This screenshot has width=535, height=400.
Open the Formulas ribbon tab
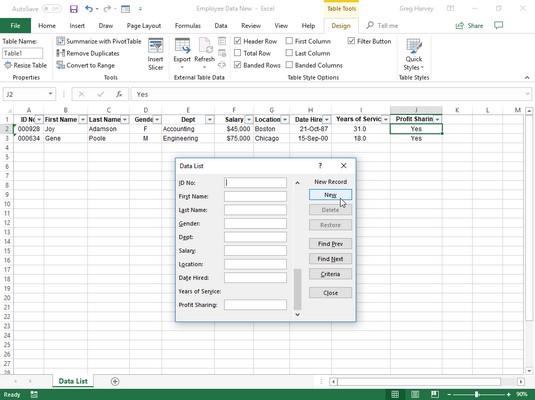click(x=188, y=26)
